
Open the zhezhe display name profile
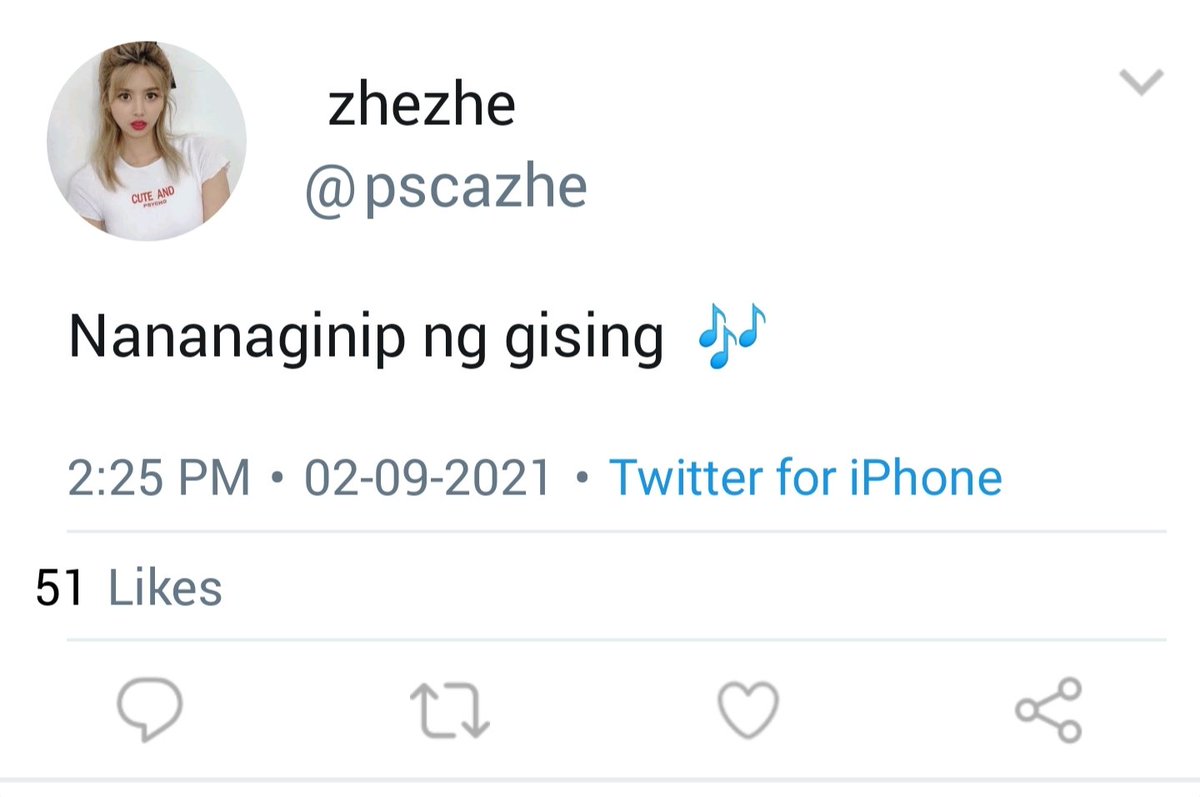coord(421,105)
